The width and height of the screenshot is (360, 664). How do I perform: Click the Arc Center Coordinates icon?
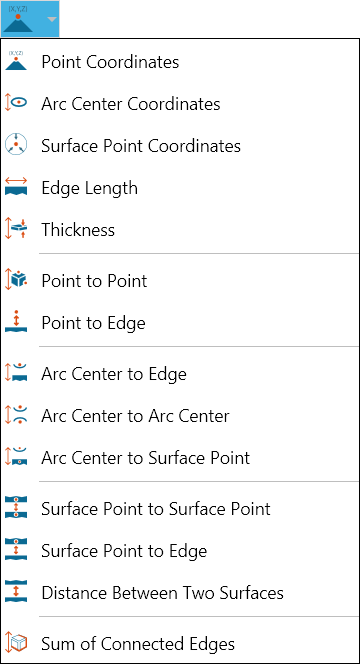[16, 103]
